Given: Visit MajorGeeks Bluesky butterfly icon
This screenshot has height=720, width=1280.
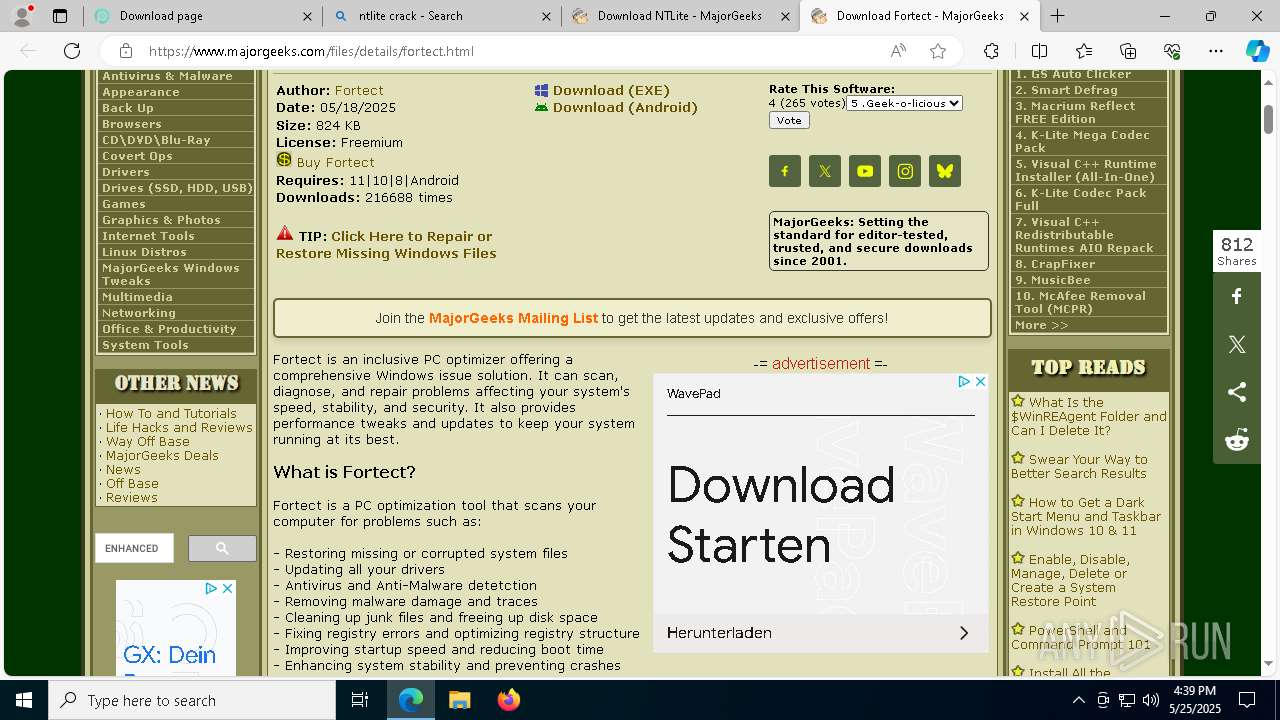Looking at the screenshot, I should pos(945,171).
